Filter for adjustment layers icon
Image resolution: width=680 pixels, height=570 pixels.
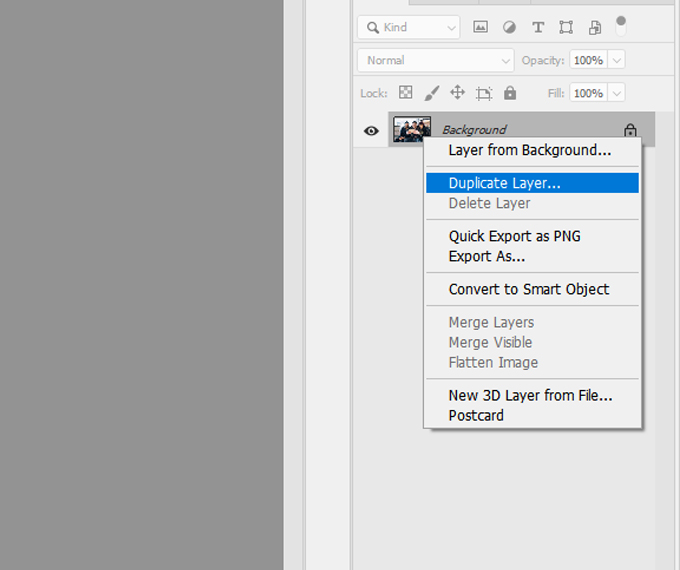(509, 27)
